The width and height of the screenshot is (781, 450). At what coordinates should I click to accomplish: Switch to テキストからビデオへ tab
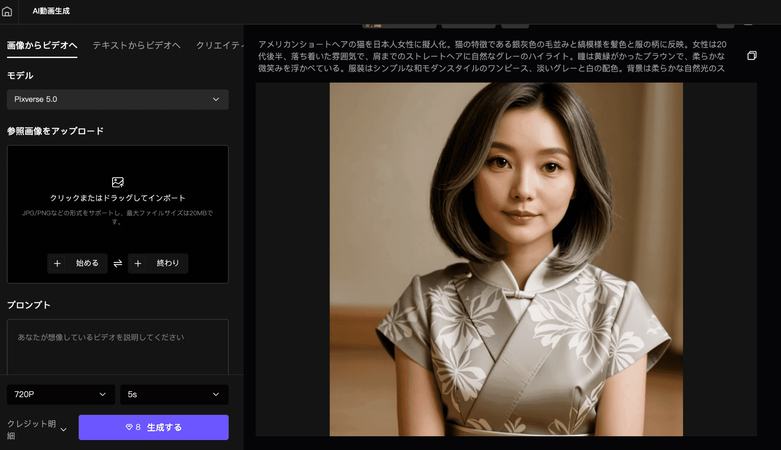136,45
